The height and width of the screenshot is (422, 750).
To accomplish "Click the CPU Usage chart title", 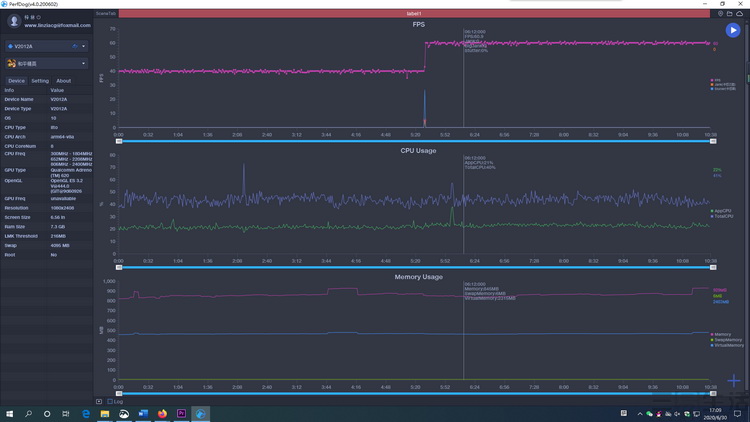I will point(418,151).
